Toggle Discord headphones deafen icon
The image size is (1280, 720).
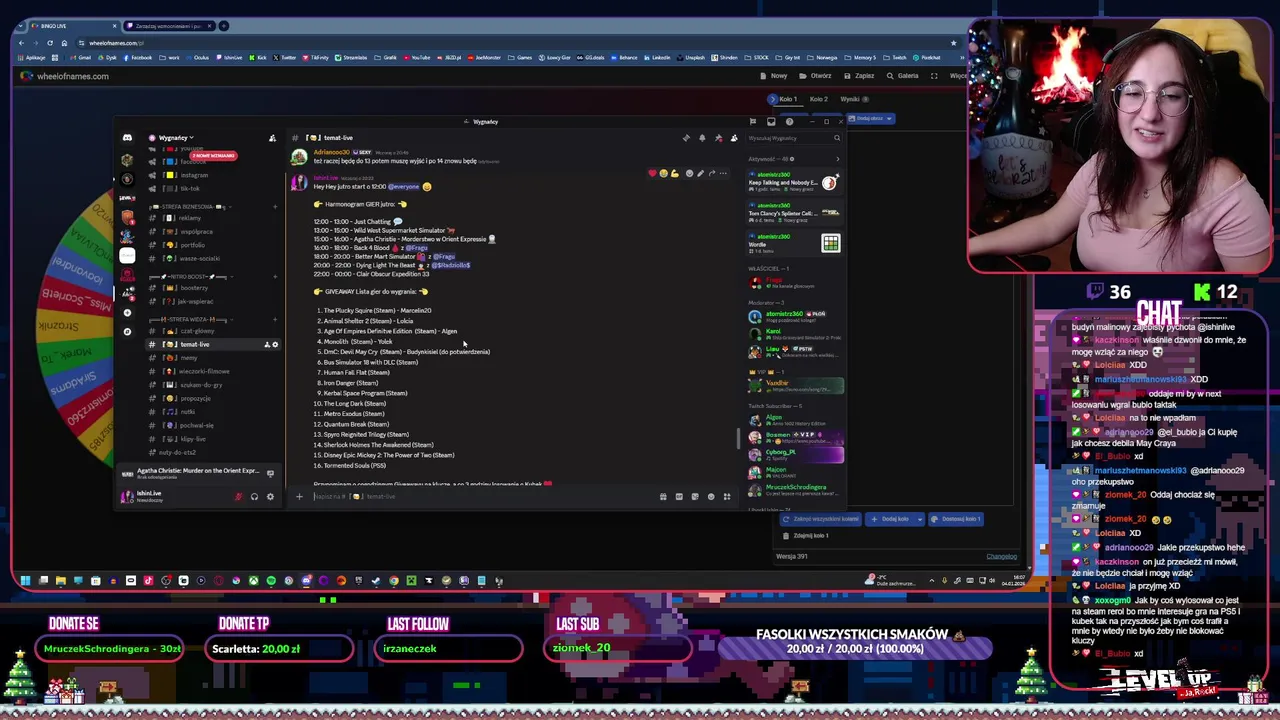coord(254,497)
